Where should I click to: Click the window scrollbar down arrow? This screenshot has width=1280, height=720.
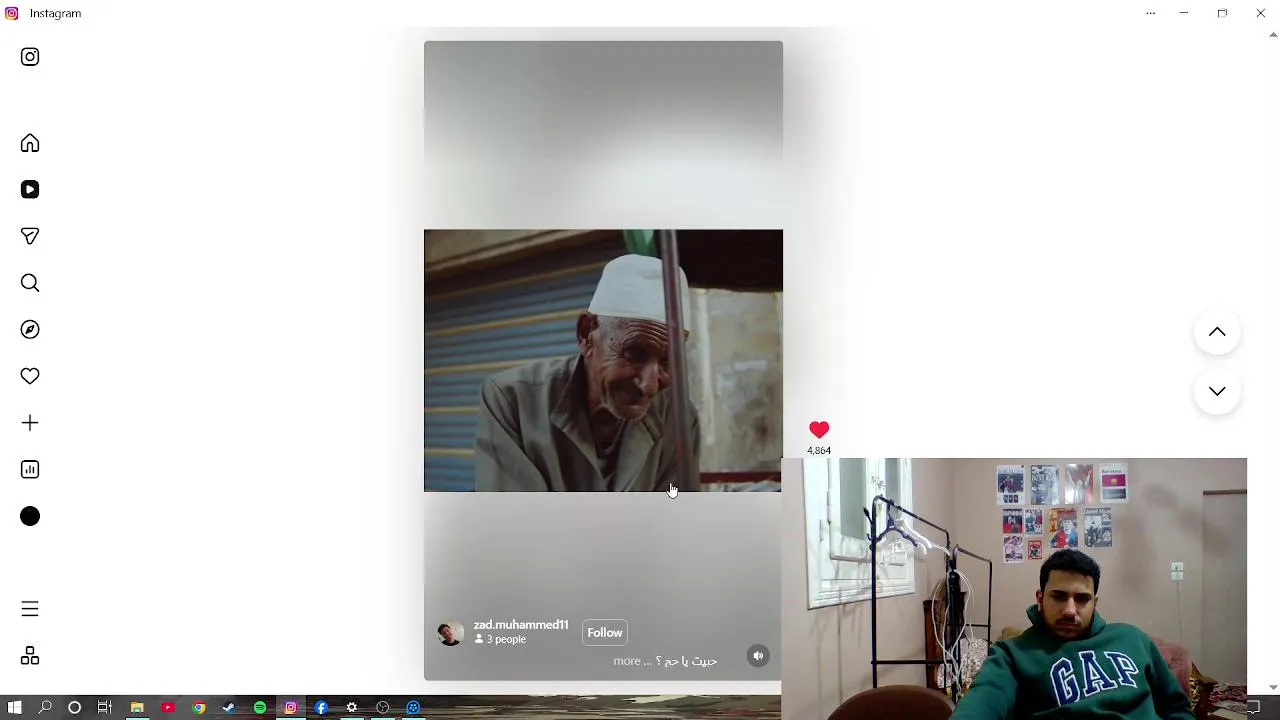tap(1273, 688)
